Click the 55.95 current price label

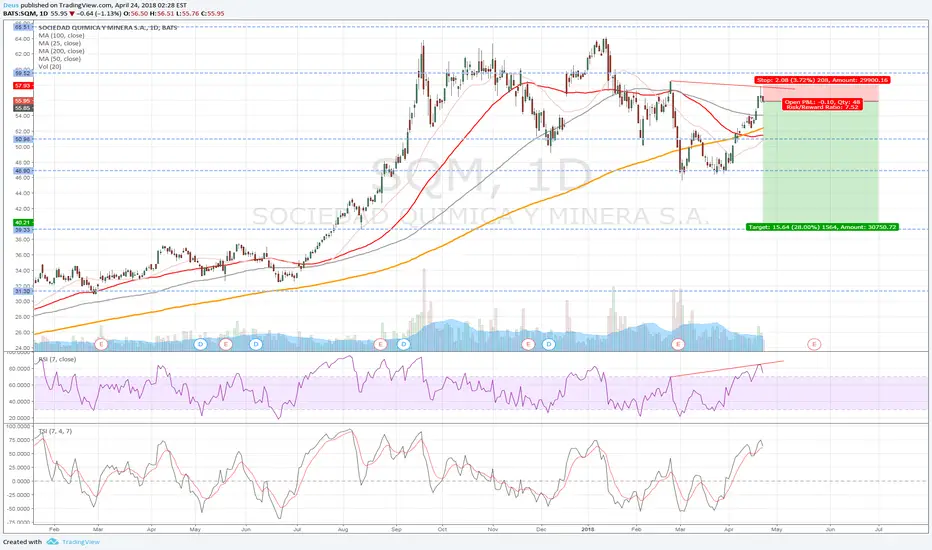point(22,102)
